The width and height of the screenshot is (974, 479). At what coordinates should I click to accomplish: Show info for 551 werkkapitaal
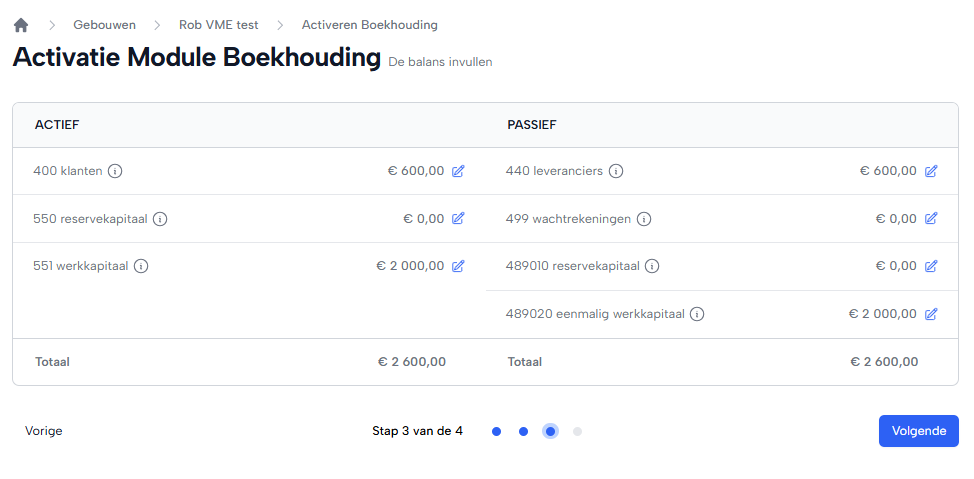tap(141, 266)
